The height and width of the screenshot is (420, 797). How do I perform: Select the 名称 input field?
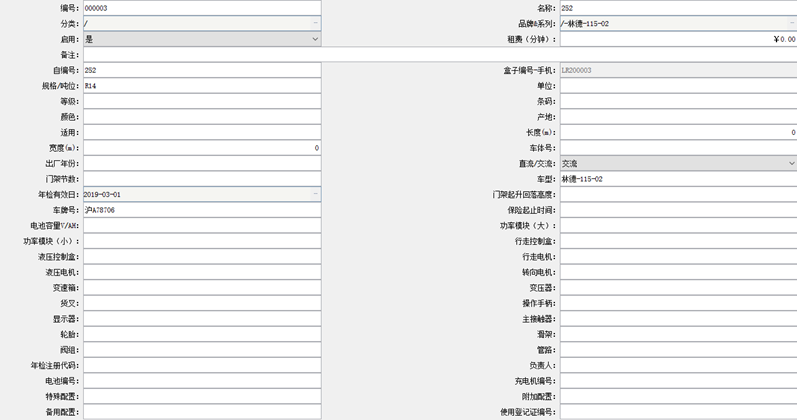click(x=677, y=8)
